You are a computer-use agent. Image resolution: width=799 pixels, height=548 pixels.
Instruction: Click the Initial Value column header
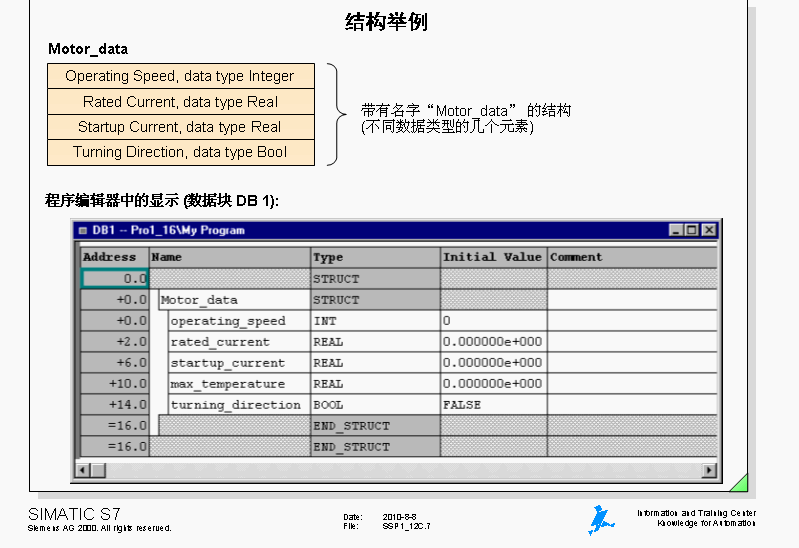493,257
